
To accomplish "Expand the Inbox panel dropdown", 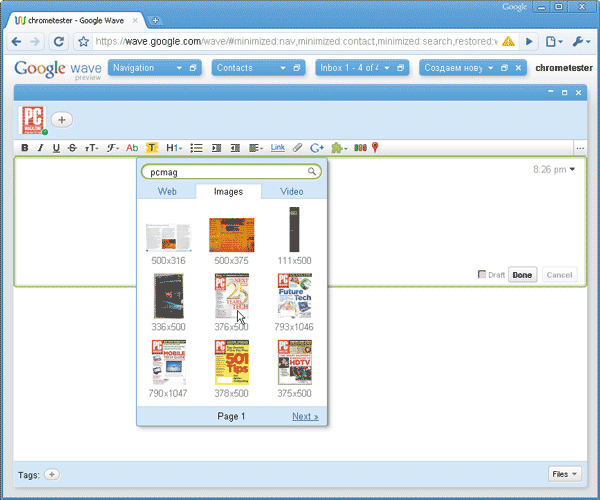I will (x=387, y=68).
